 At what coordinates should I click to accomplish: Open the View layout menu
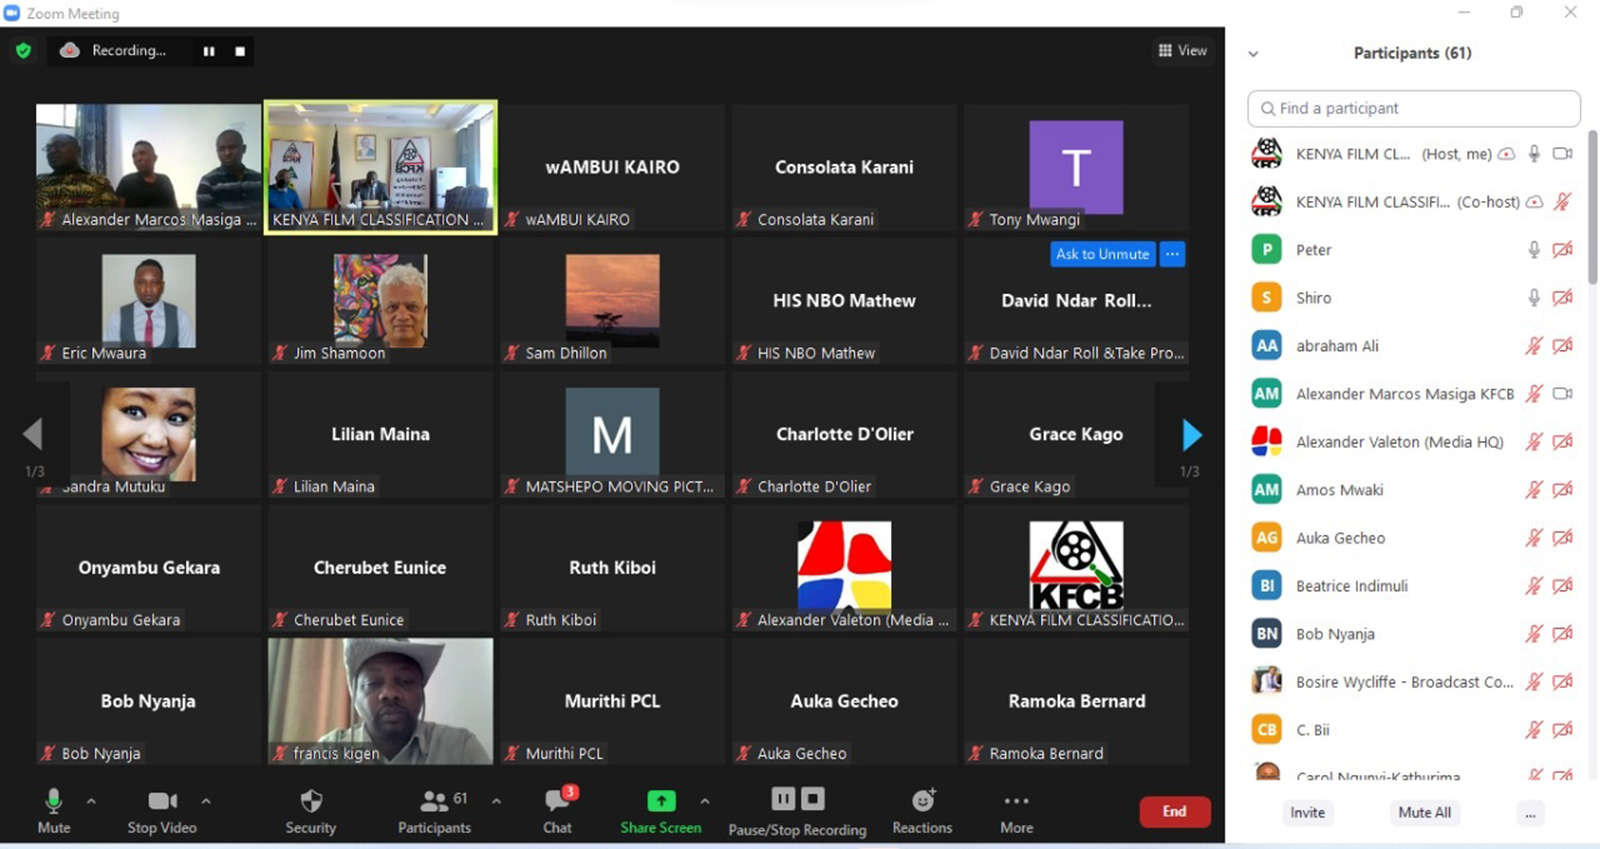[1182, 51]
